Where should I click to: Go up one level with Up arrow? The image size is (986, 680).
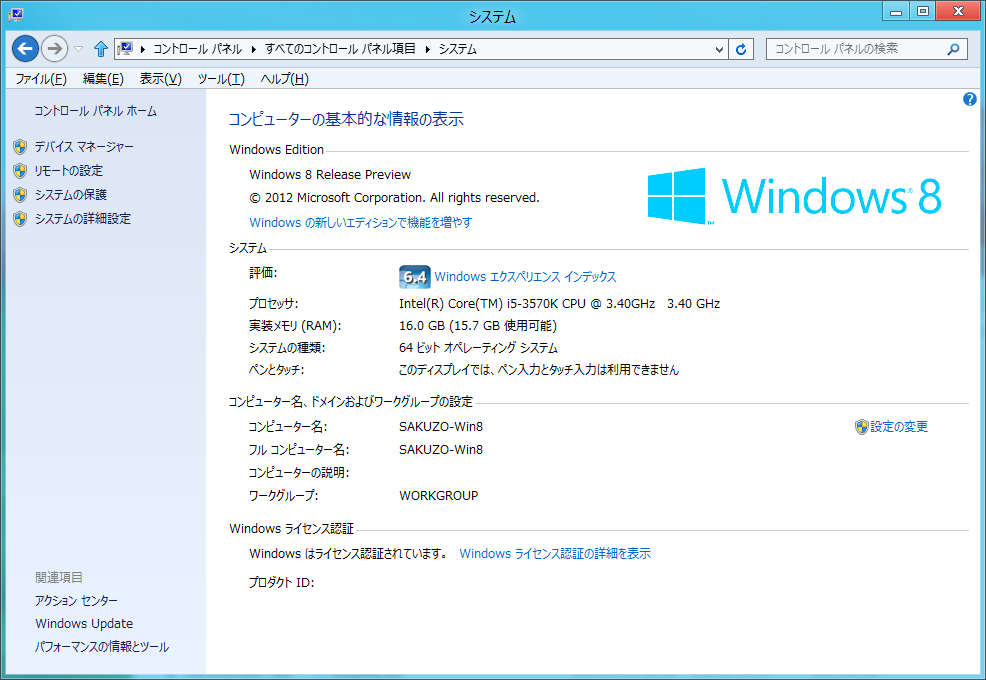pos(101,48)
